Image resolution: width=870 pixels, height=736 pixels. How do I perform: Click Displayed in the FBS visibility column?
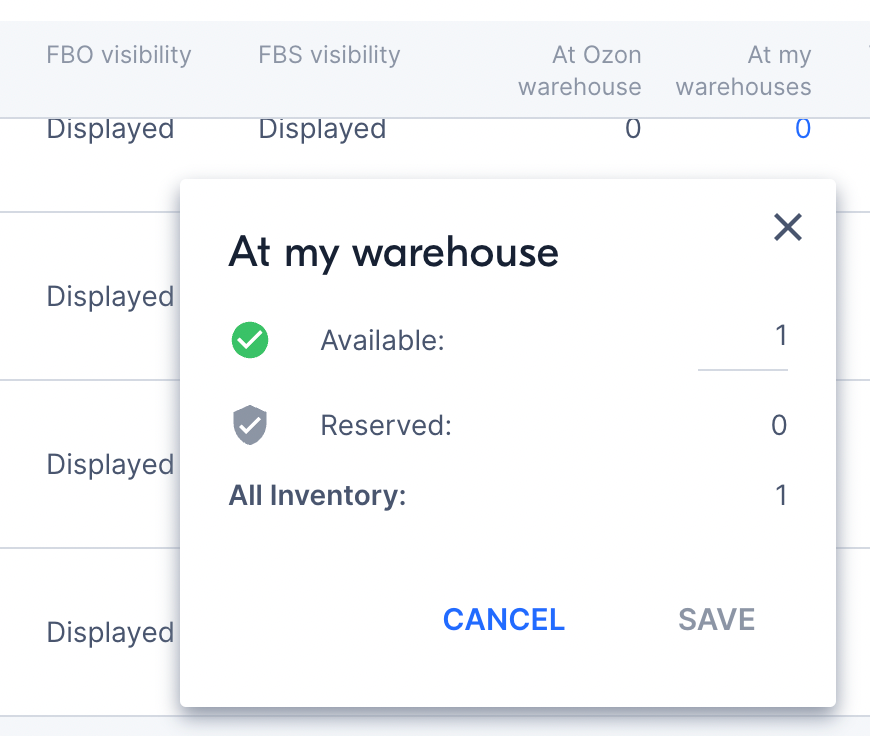click(322, 129)
